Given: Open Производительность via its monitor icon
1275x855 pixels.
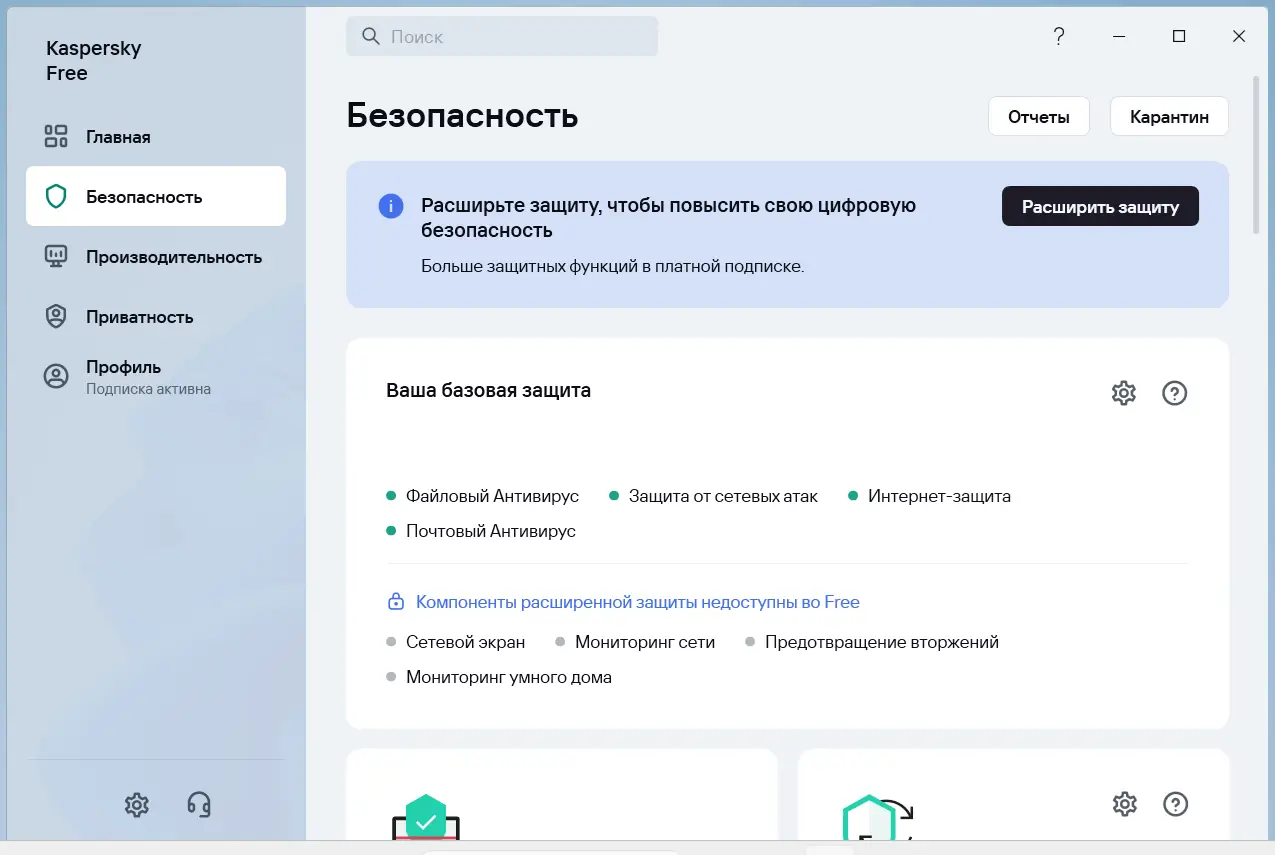Looking at the screenshot, I should coord(54,257).
